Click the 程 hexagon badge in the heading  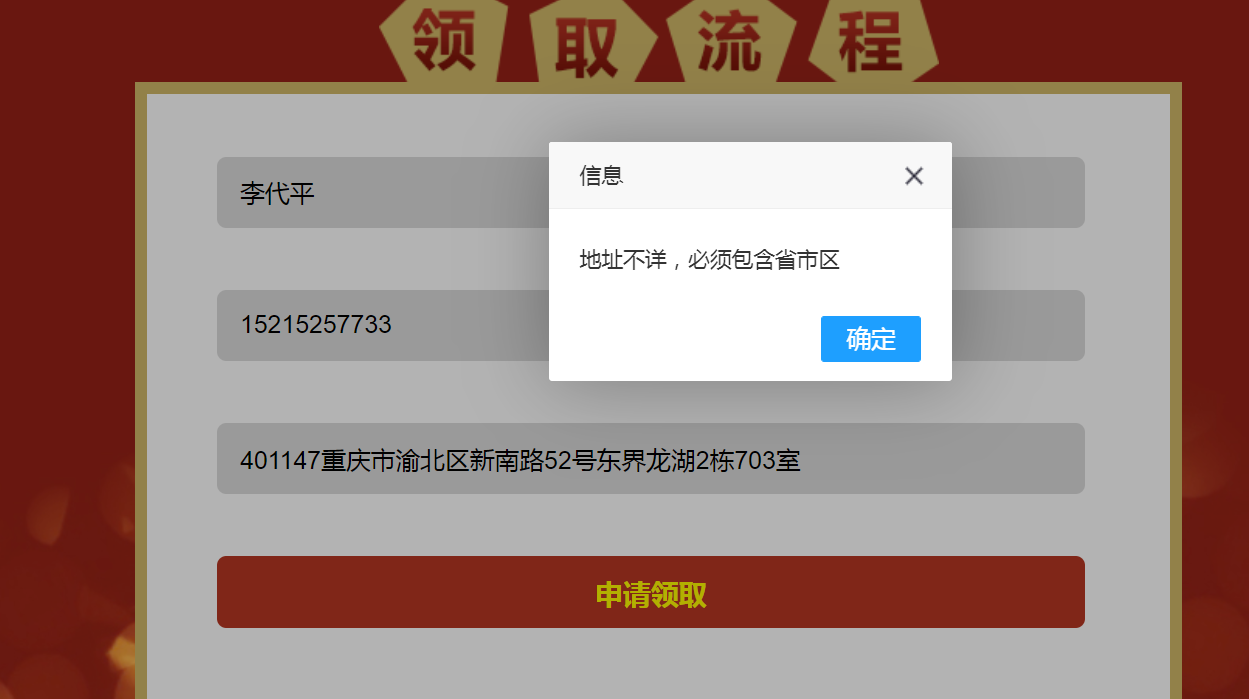[873, 42]
